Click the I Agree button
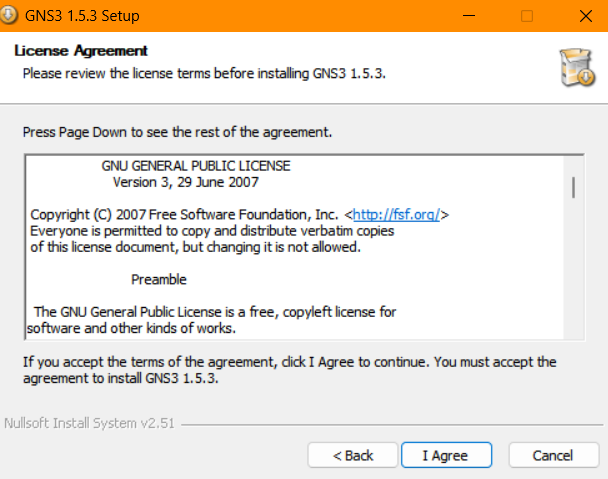The image size is (608, 479). tap(446, 455)
